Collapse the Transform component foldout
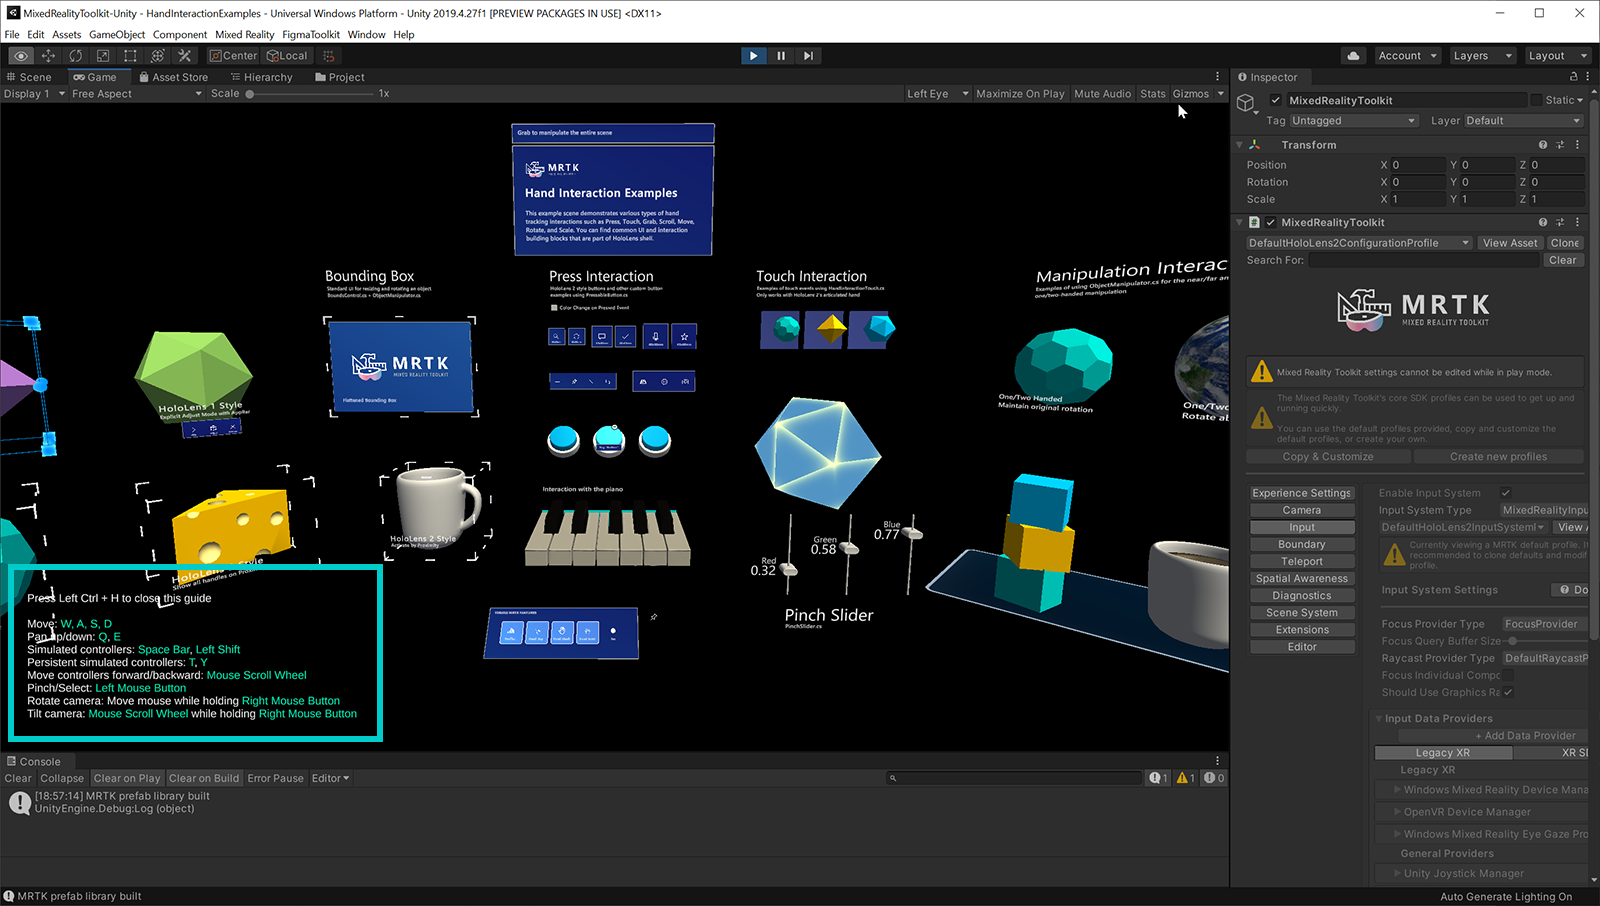Screen dimensions: 1600x906 point(1240,145)
